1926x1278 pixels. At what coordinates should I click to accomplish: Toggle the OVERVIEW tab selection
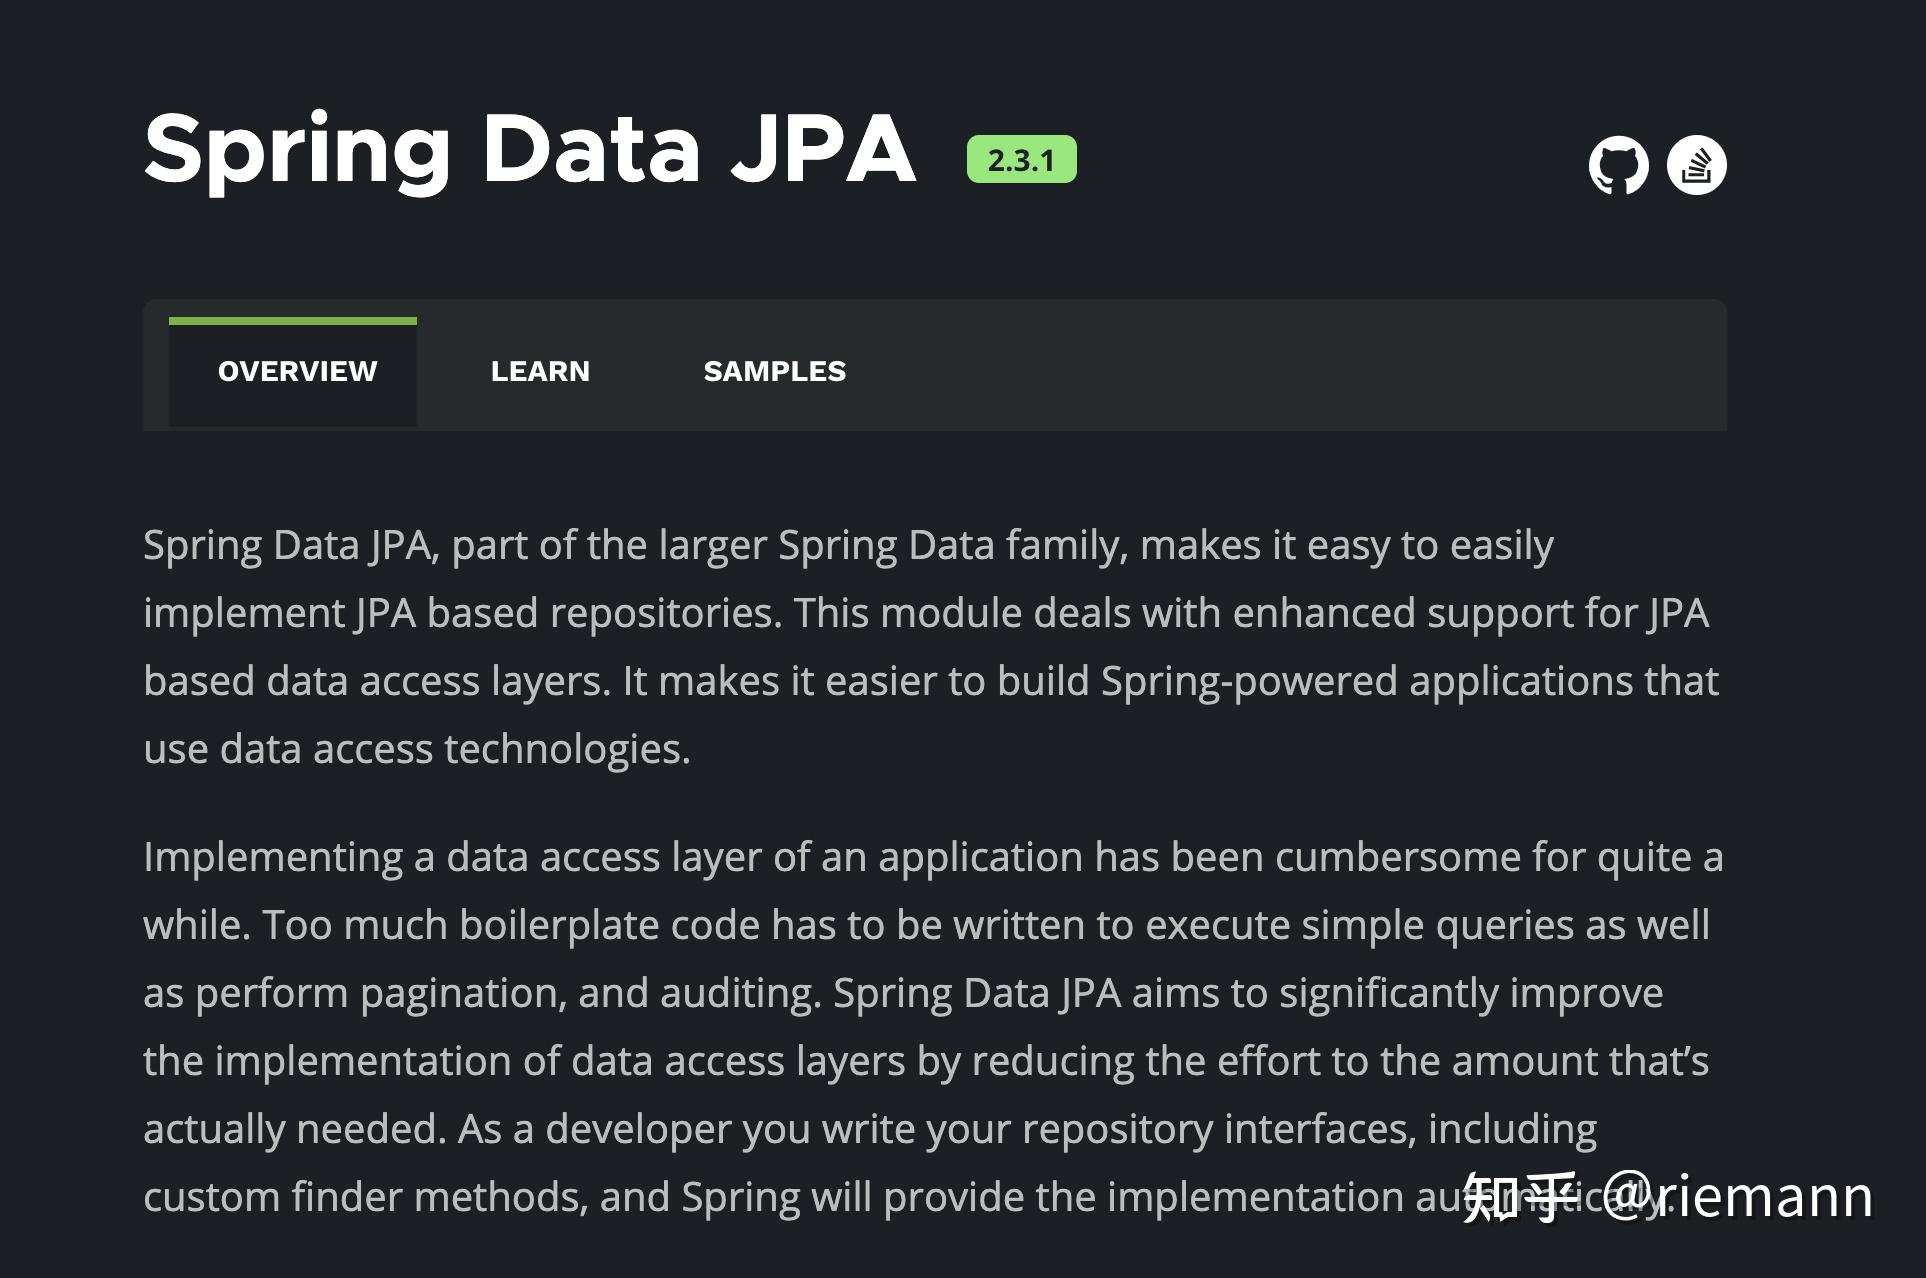coord(296,371)
